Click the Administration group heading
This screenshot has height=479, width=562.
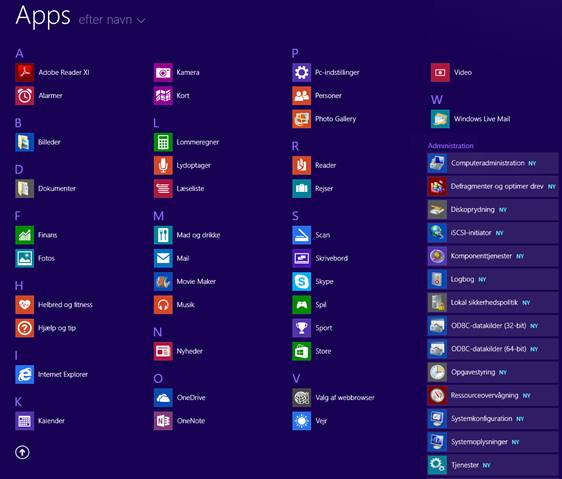tap(451, 146)
